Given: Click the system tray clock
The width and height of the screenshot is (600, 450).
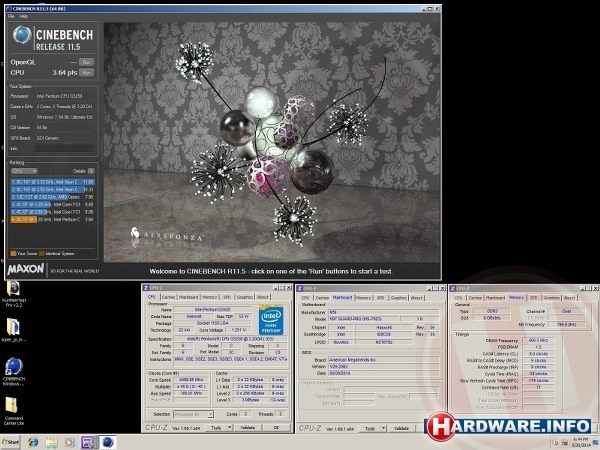Looking at the screenshot, I should [581, 442].
